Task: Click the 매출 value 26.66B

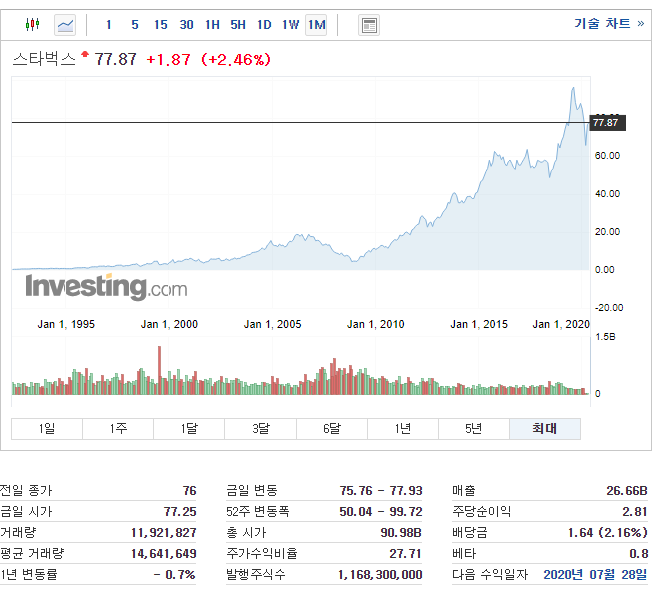Action: pyautogui.click(x=627, y=491)
